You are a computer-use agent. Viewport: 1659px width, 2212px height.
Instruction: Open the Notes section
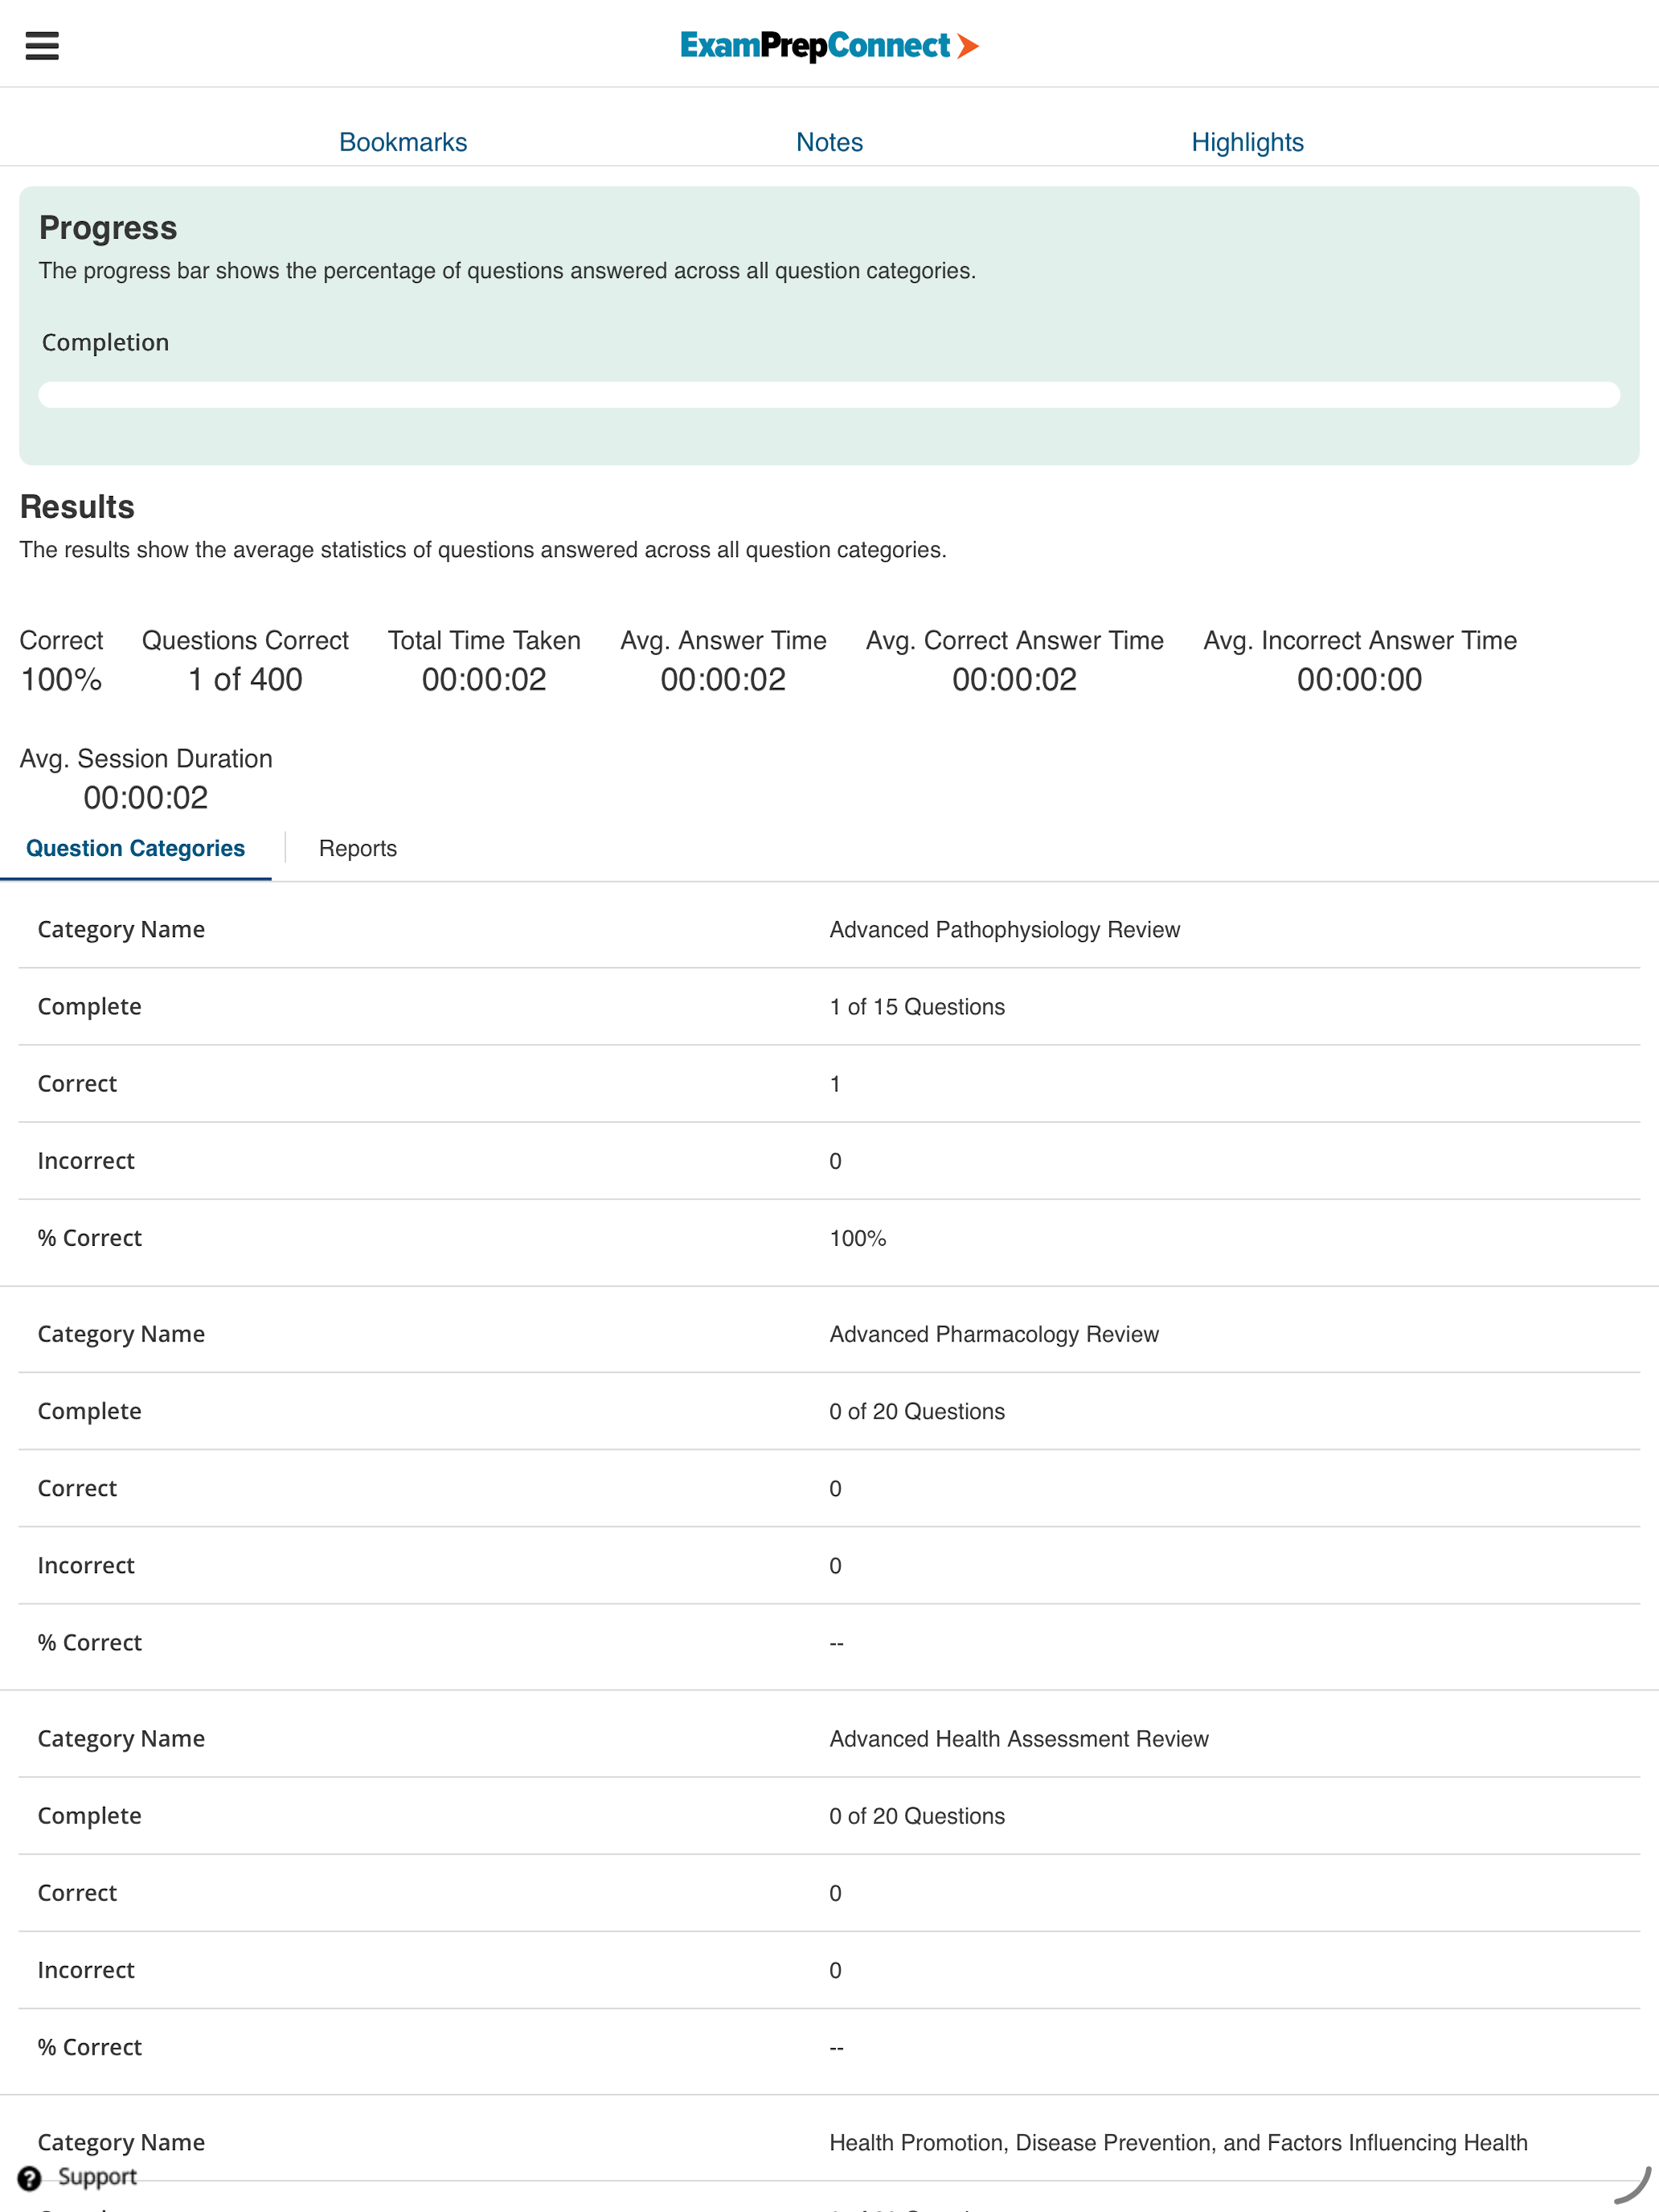coord(828,141)
